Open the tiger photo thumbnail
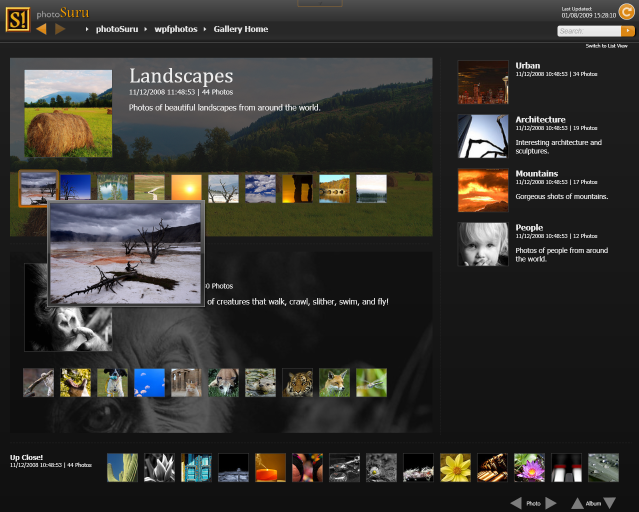The width and height of the screenshot is (639, 512). tap(297, 382)
